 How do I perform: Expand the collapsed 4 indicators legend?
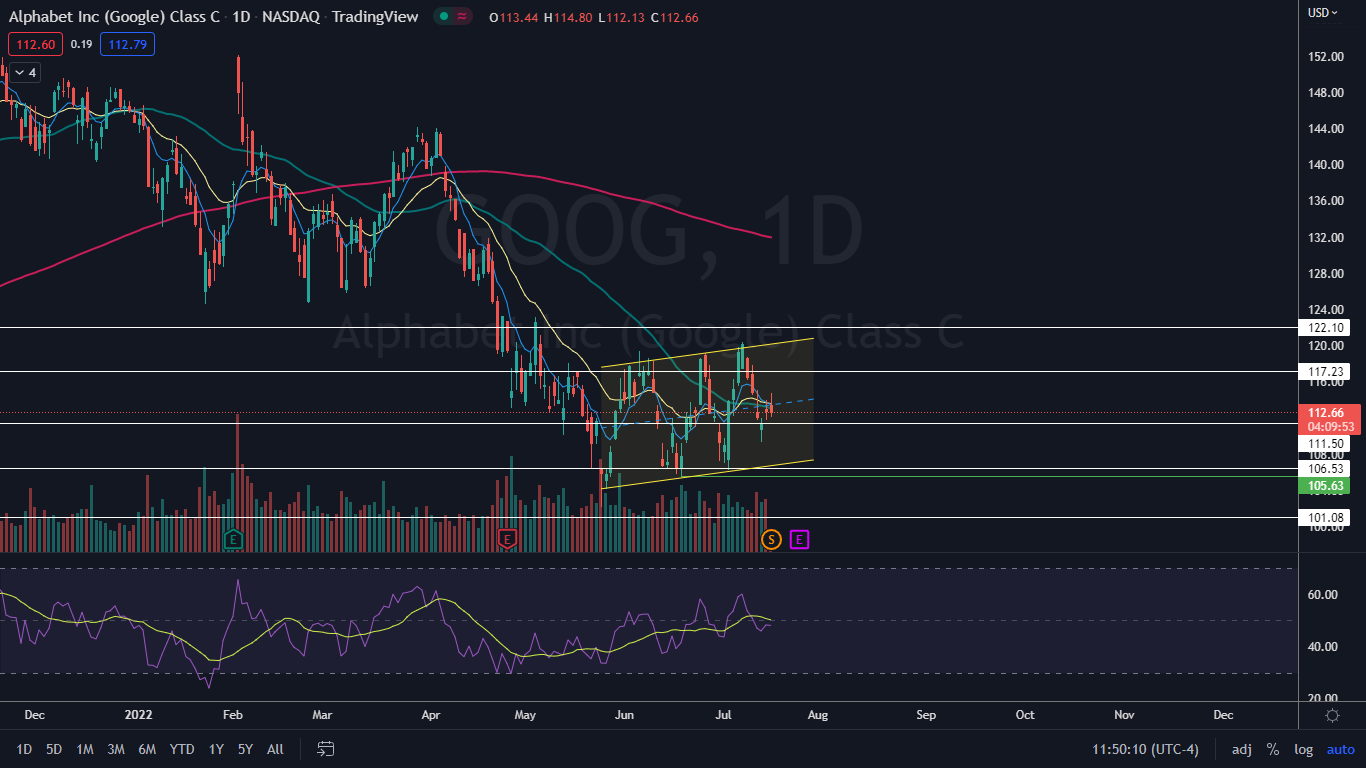pos(24,73)
